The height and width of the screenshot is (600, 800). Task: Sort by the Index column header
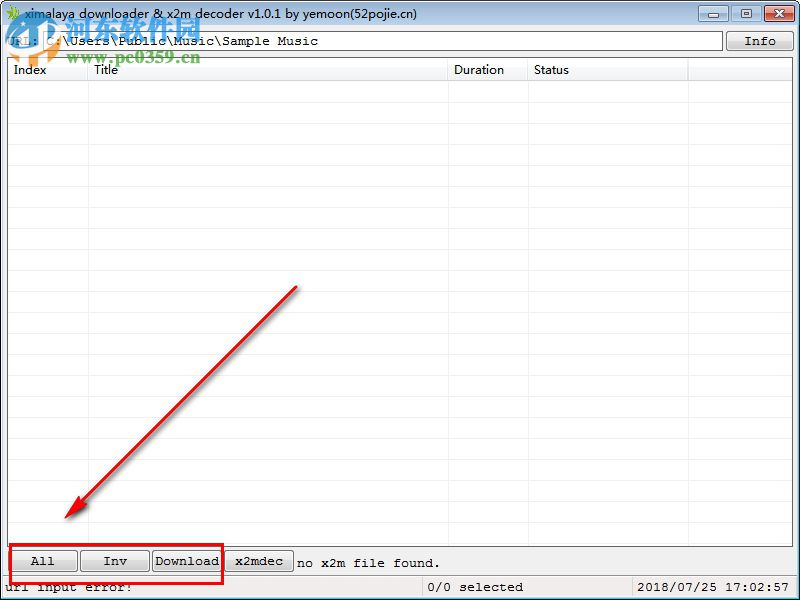(47, 70)
